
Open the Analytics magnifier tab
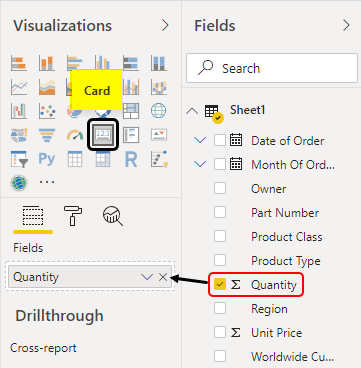113,216
